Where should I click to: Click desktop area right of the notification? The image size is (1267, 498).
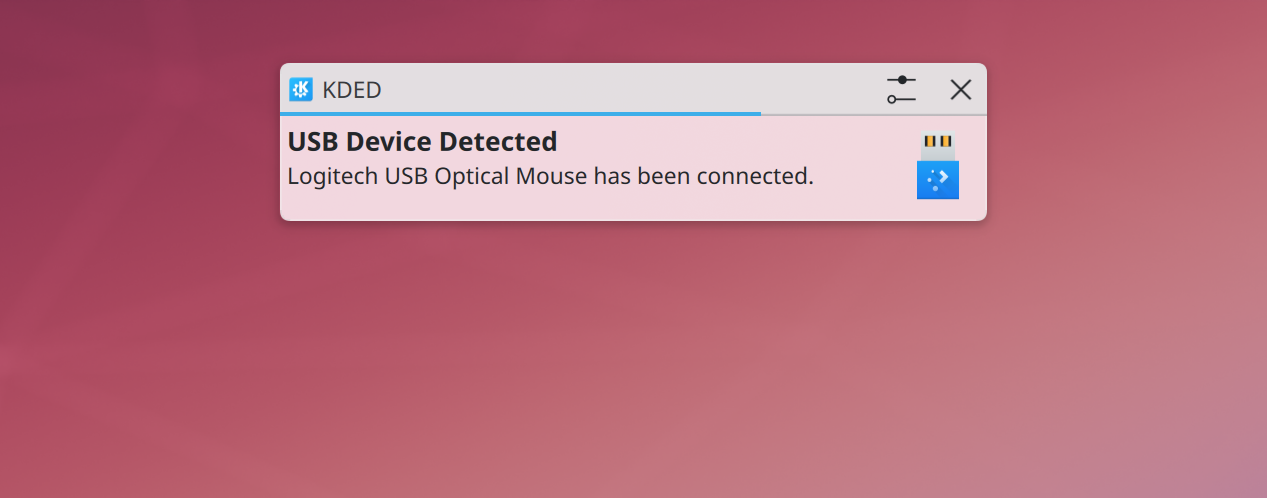1120,150
